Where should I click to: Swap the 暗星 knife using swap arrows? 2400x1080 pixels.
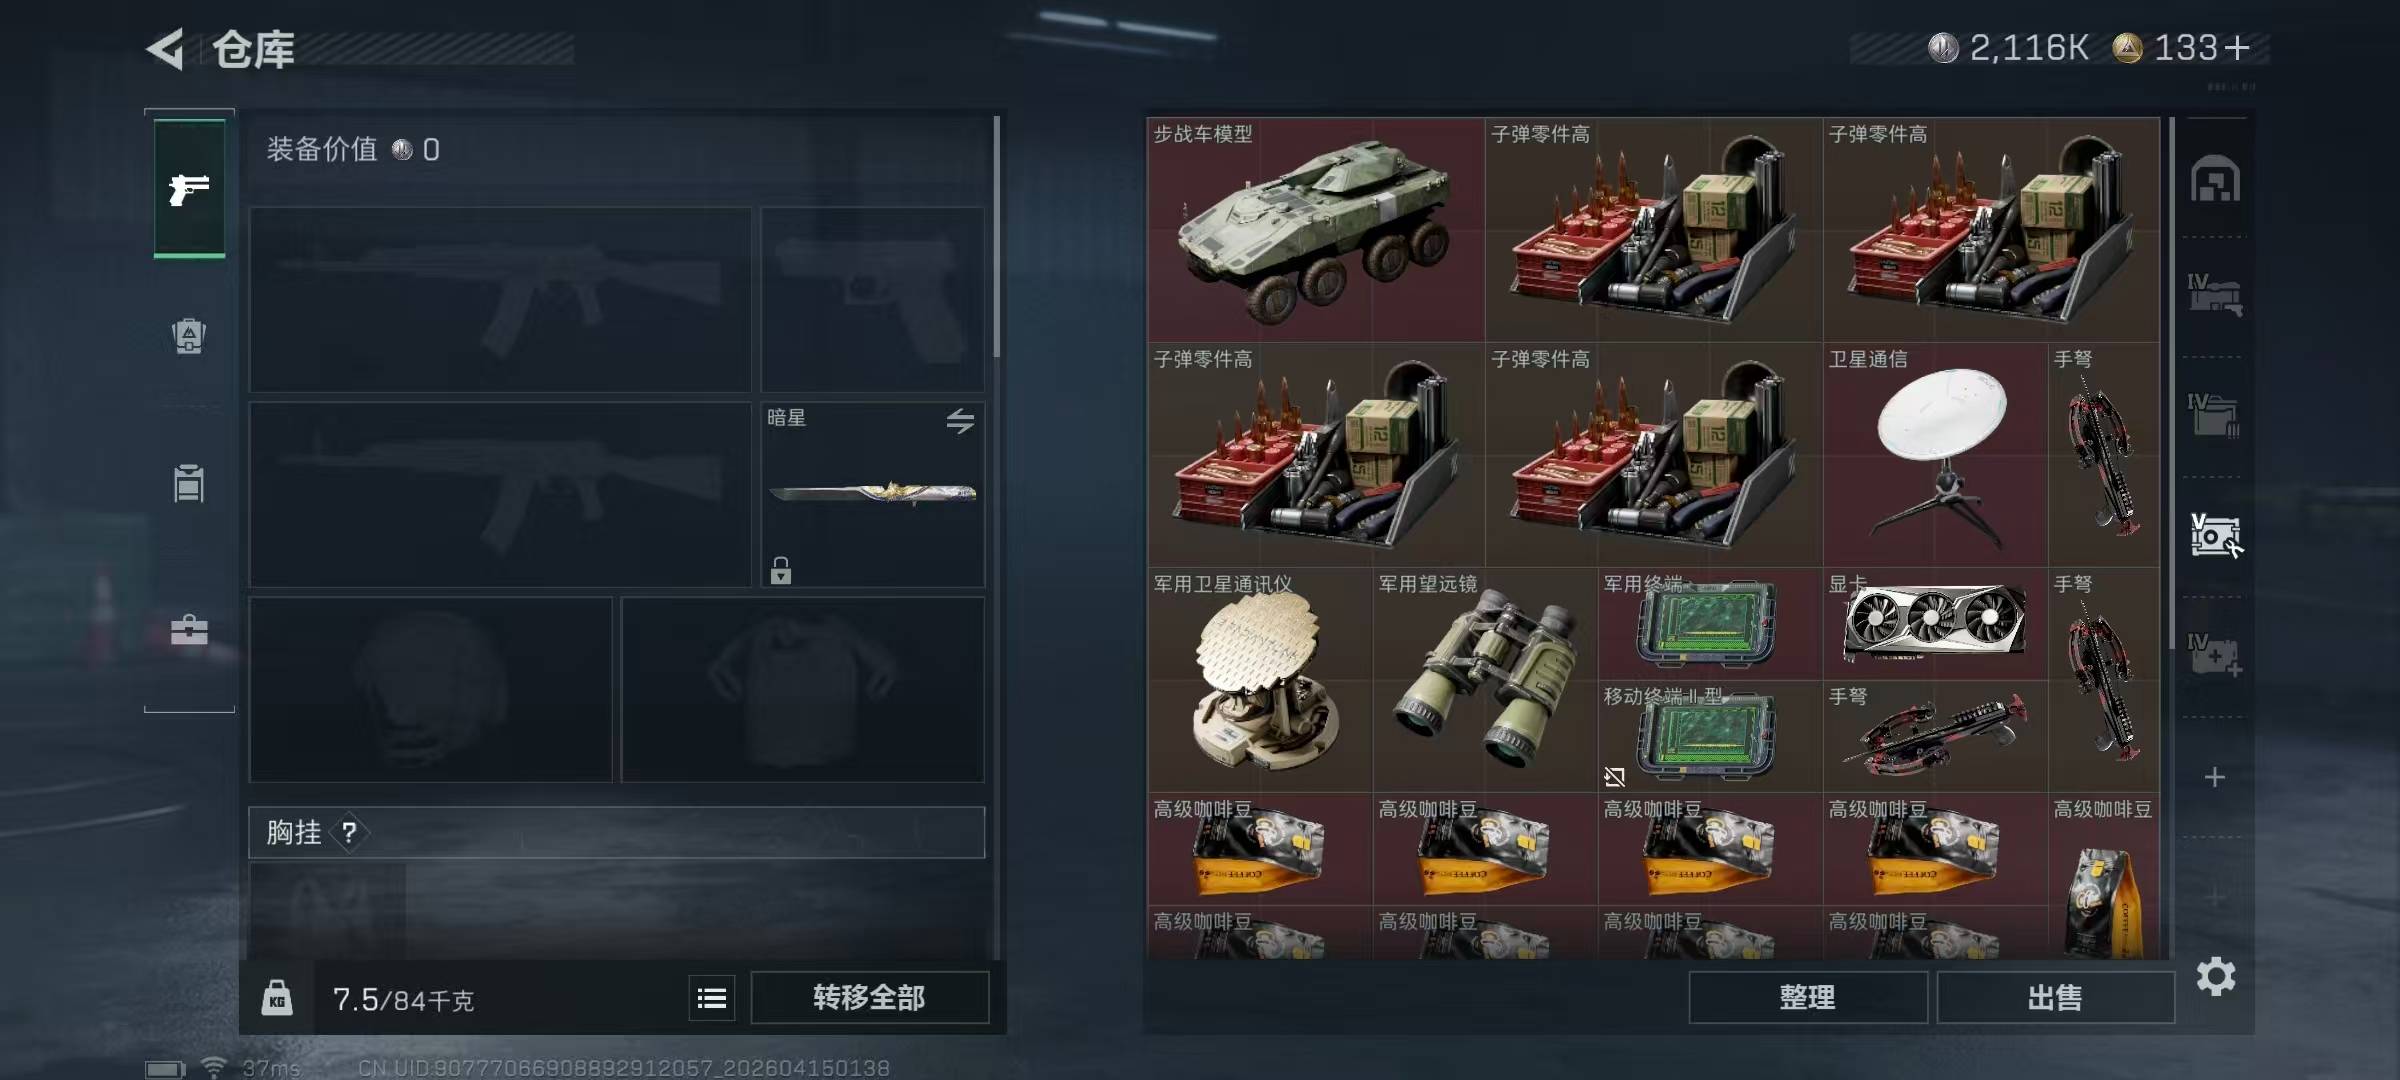pyautogui.click(x=960, y=421)
